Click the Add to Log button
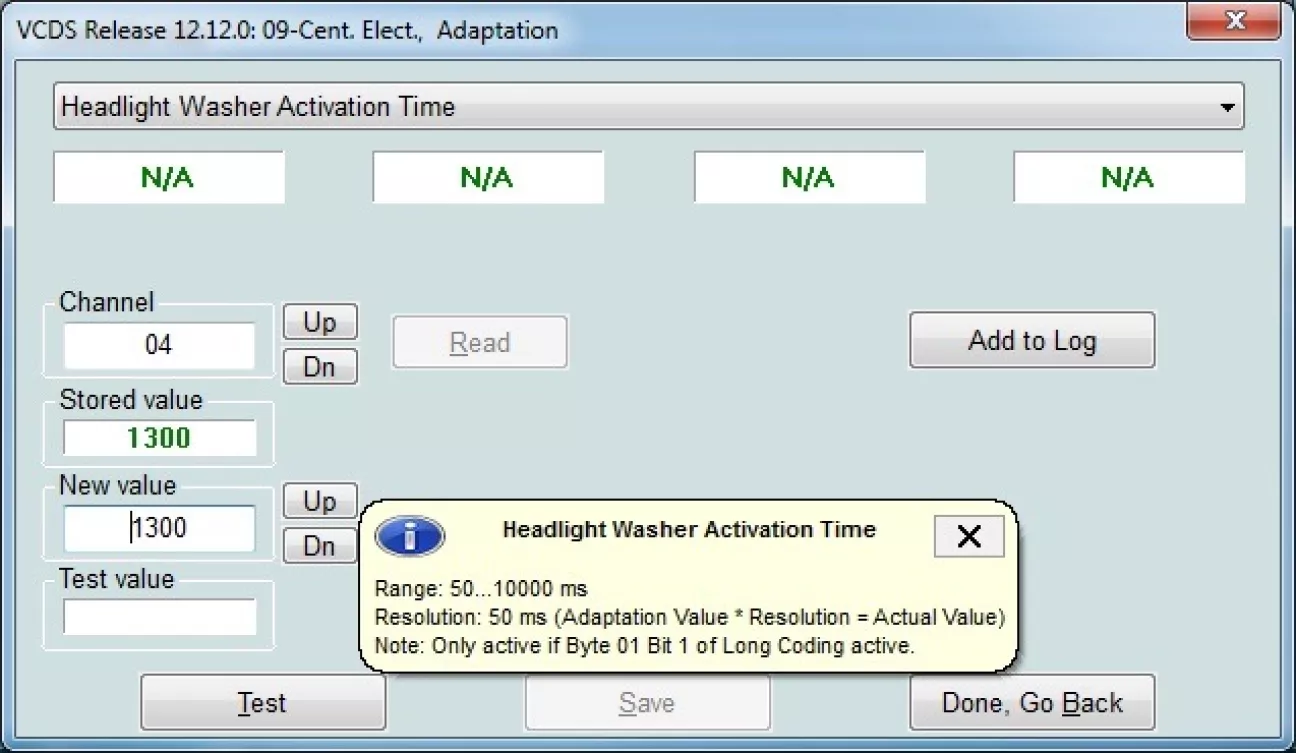This screenshot has width=1296, height=753. pos(1031,341)
